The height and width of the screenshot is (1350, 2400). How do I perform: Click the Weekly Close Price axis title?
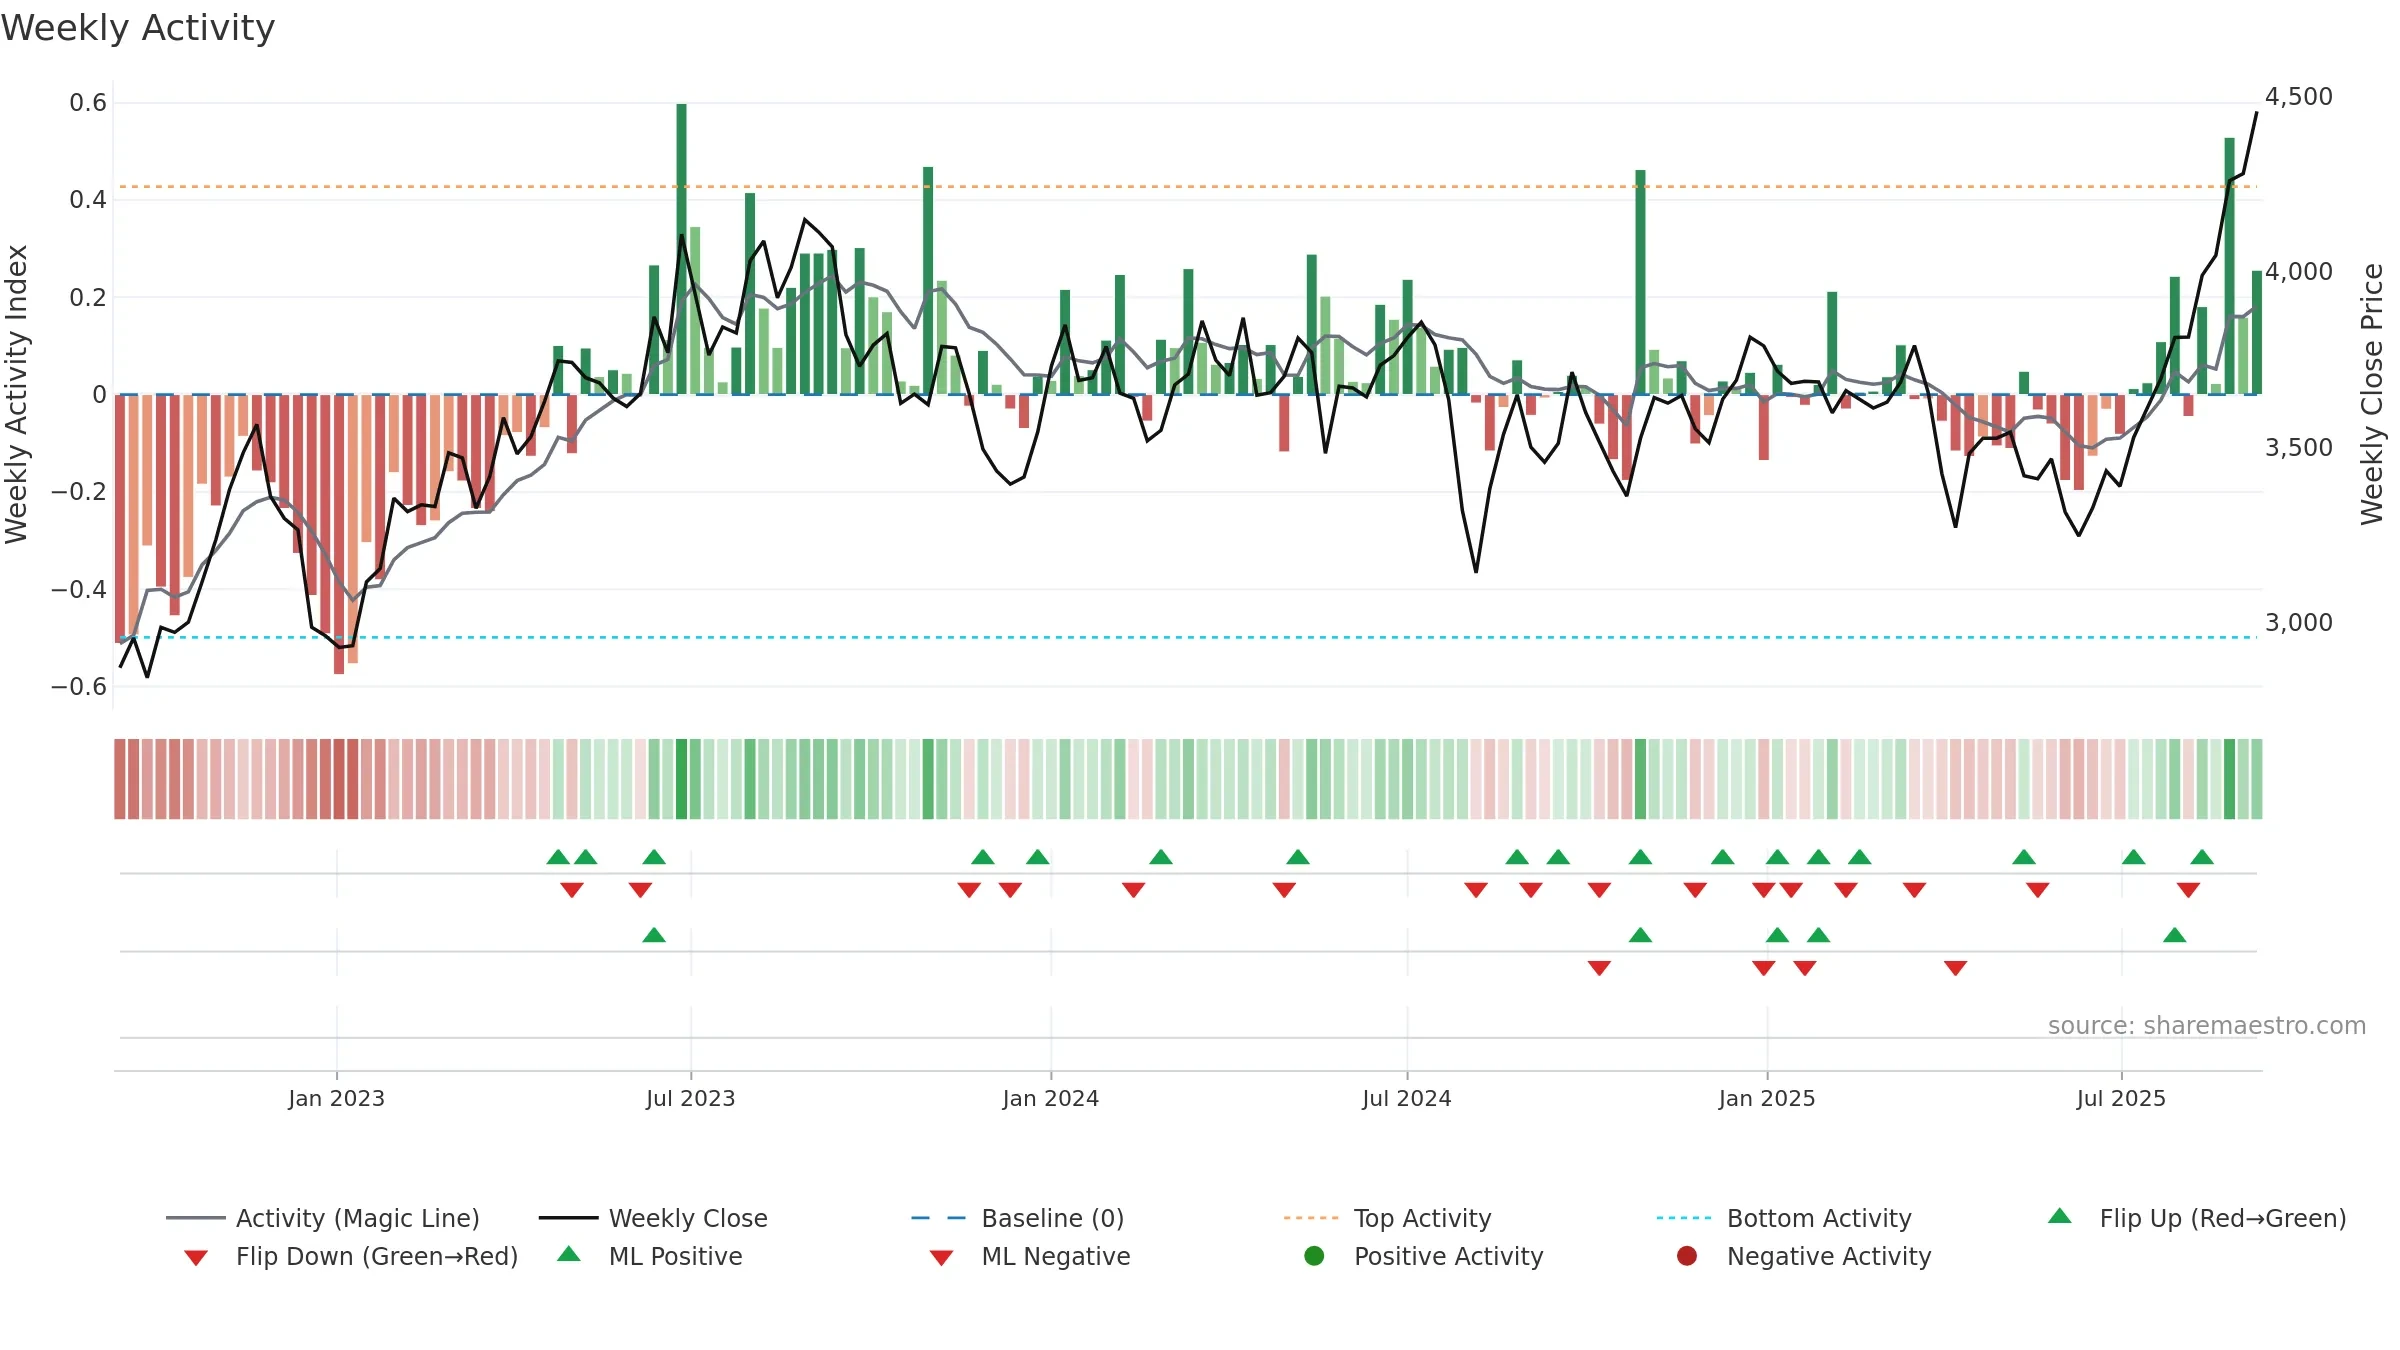[2372, 394]
